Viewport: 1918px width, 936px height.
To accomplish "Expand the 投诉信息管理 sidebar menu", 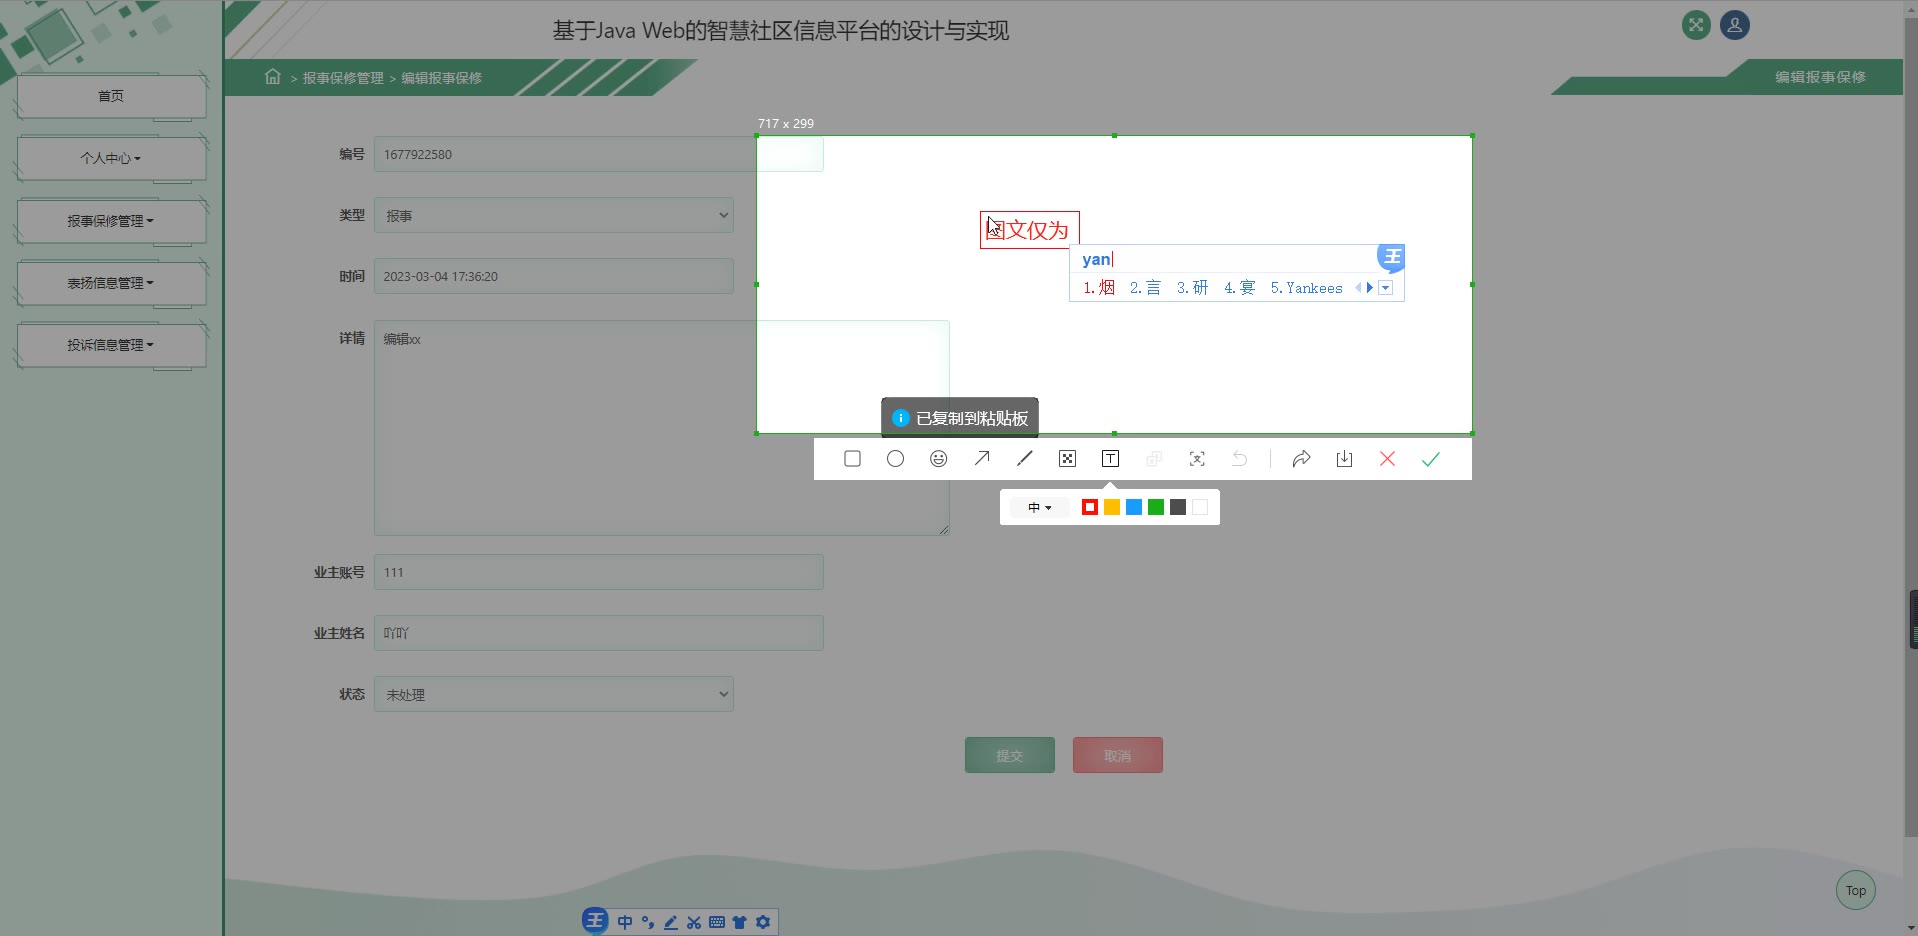I will click(x=111, y=345).
